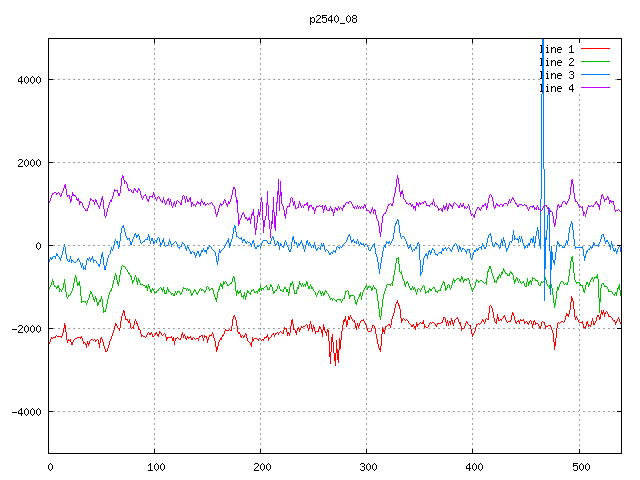Click the green sample beside line 2
The image size is (640, 480).
[595, 62]
